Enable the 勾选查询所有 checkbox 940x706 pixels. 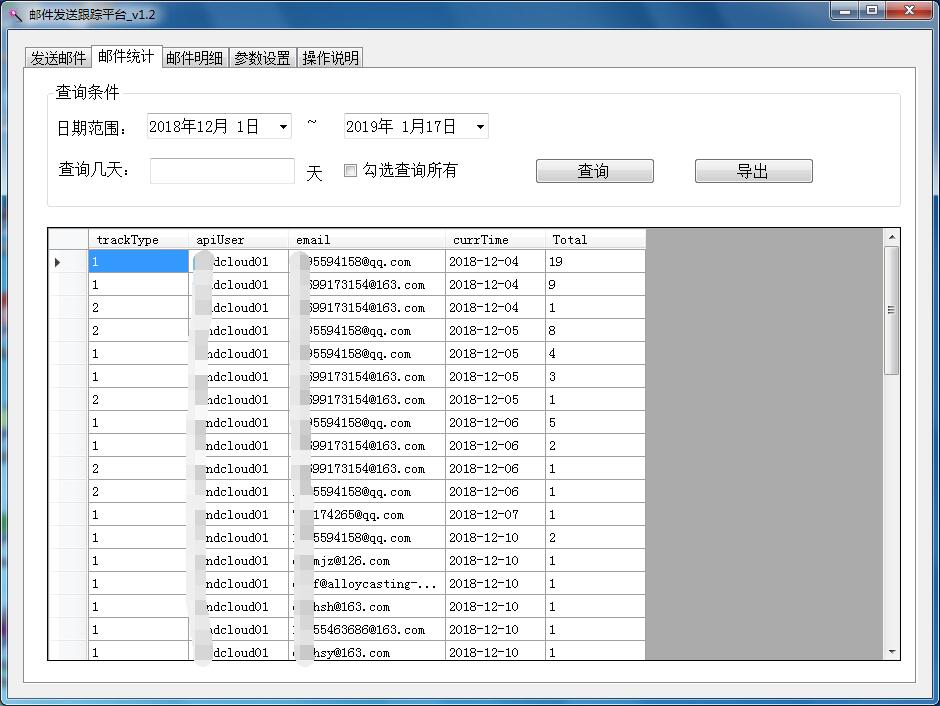(351, 171)
